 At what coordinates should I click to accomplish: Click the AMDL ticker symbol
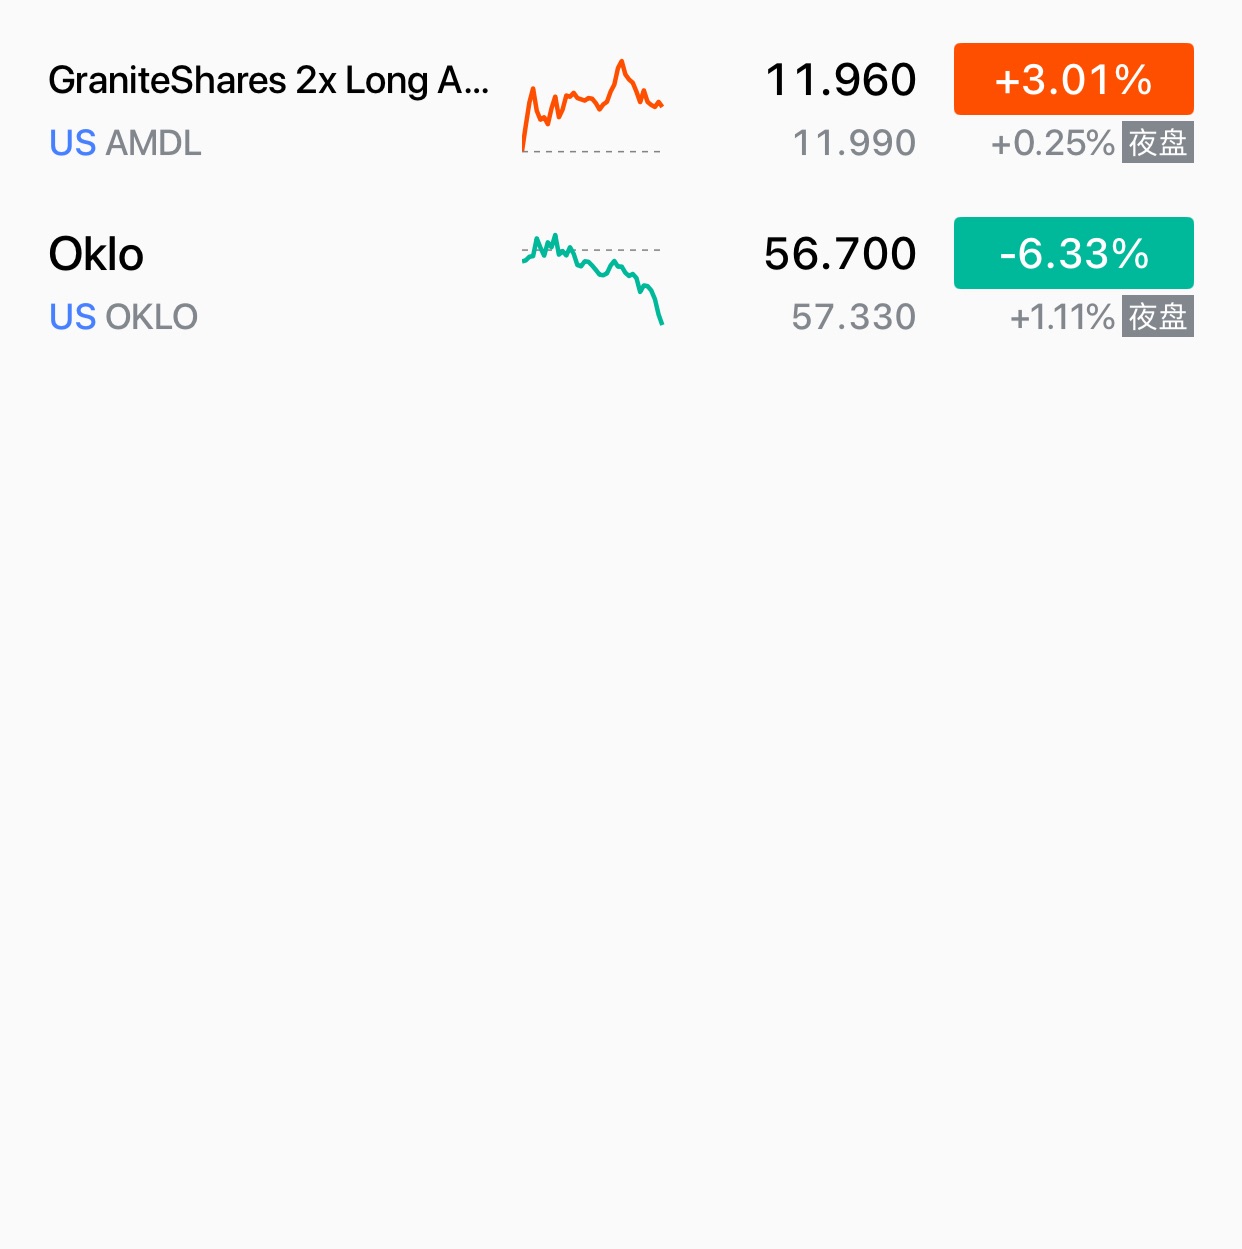(153, 144)
